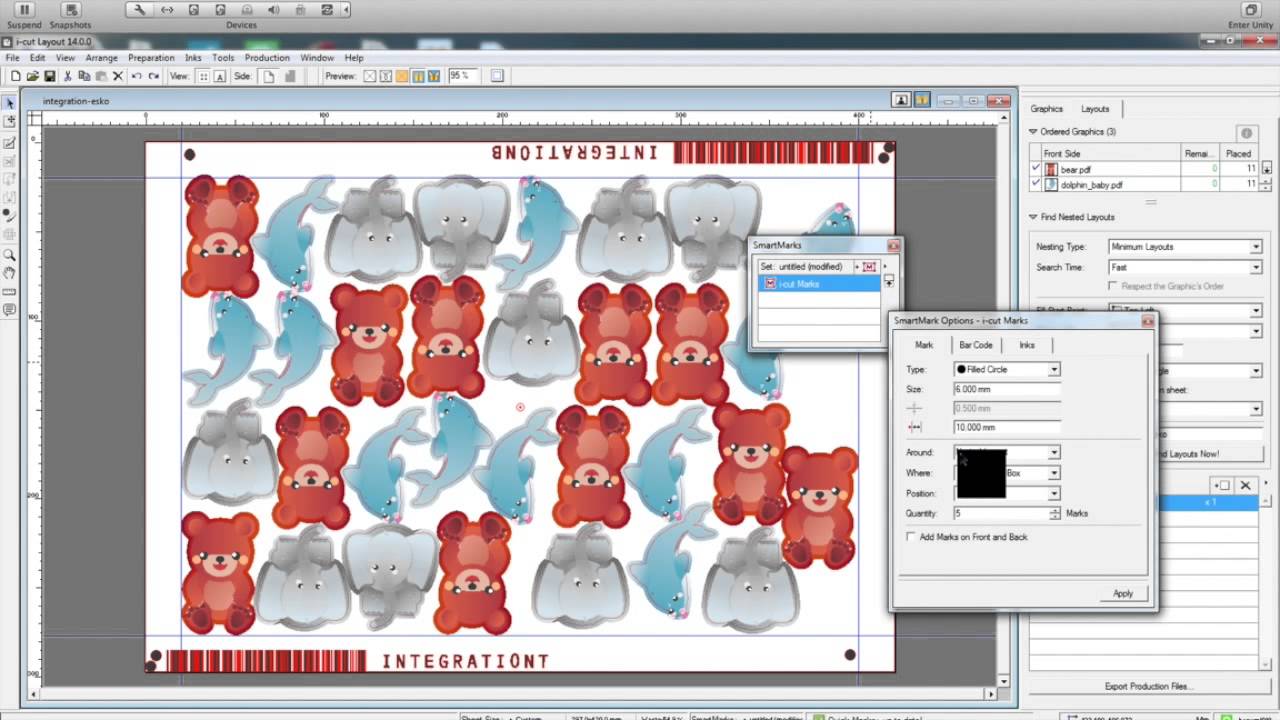
Task: Select front Side page icon
Action: pyautogui.click(x=268, y=76)
